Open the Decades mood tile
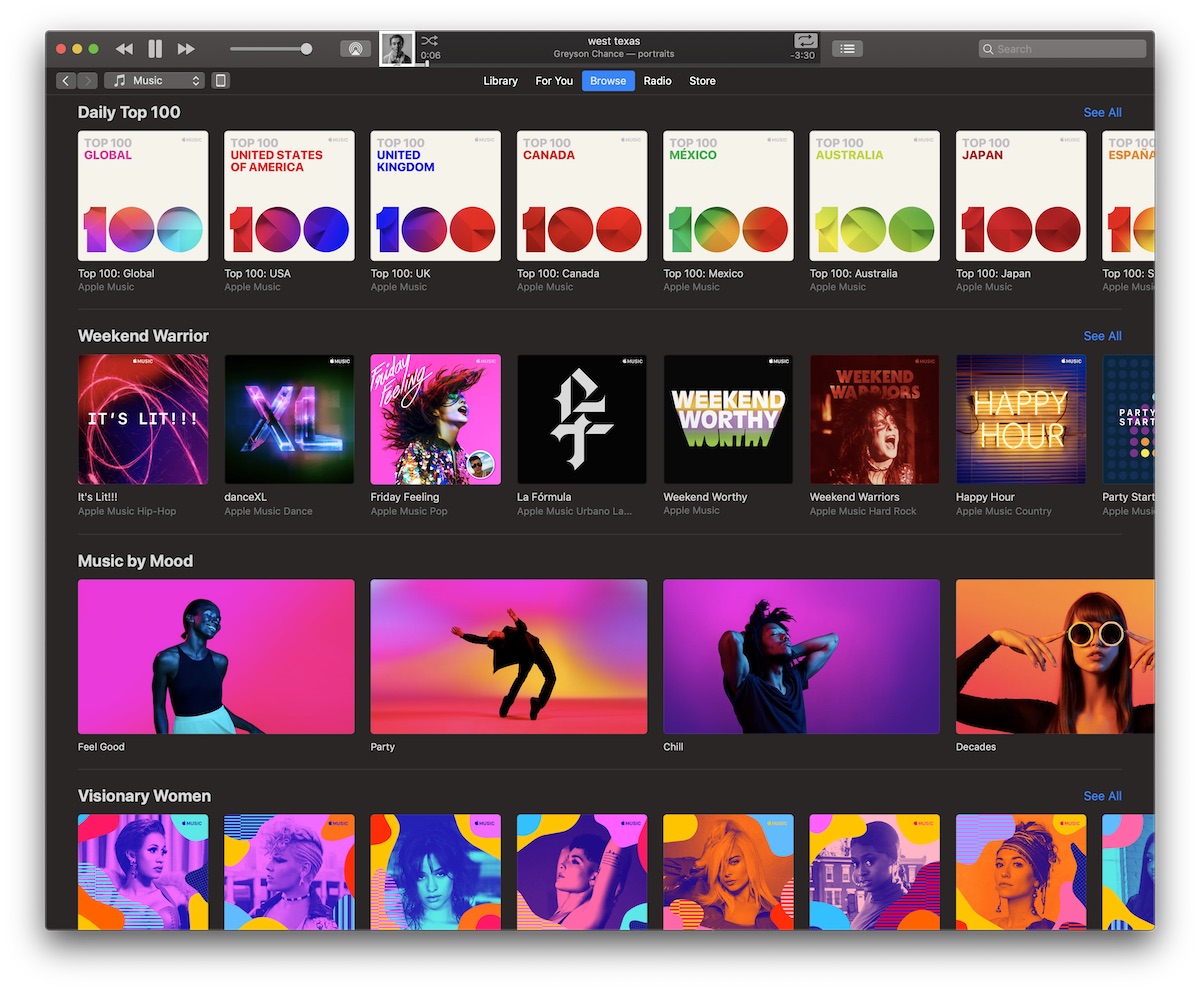The width and height of the screenshot is (1200, 990). point(1055,657)
